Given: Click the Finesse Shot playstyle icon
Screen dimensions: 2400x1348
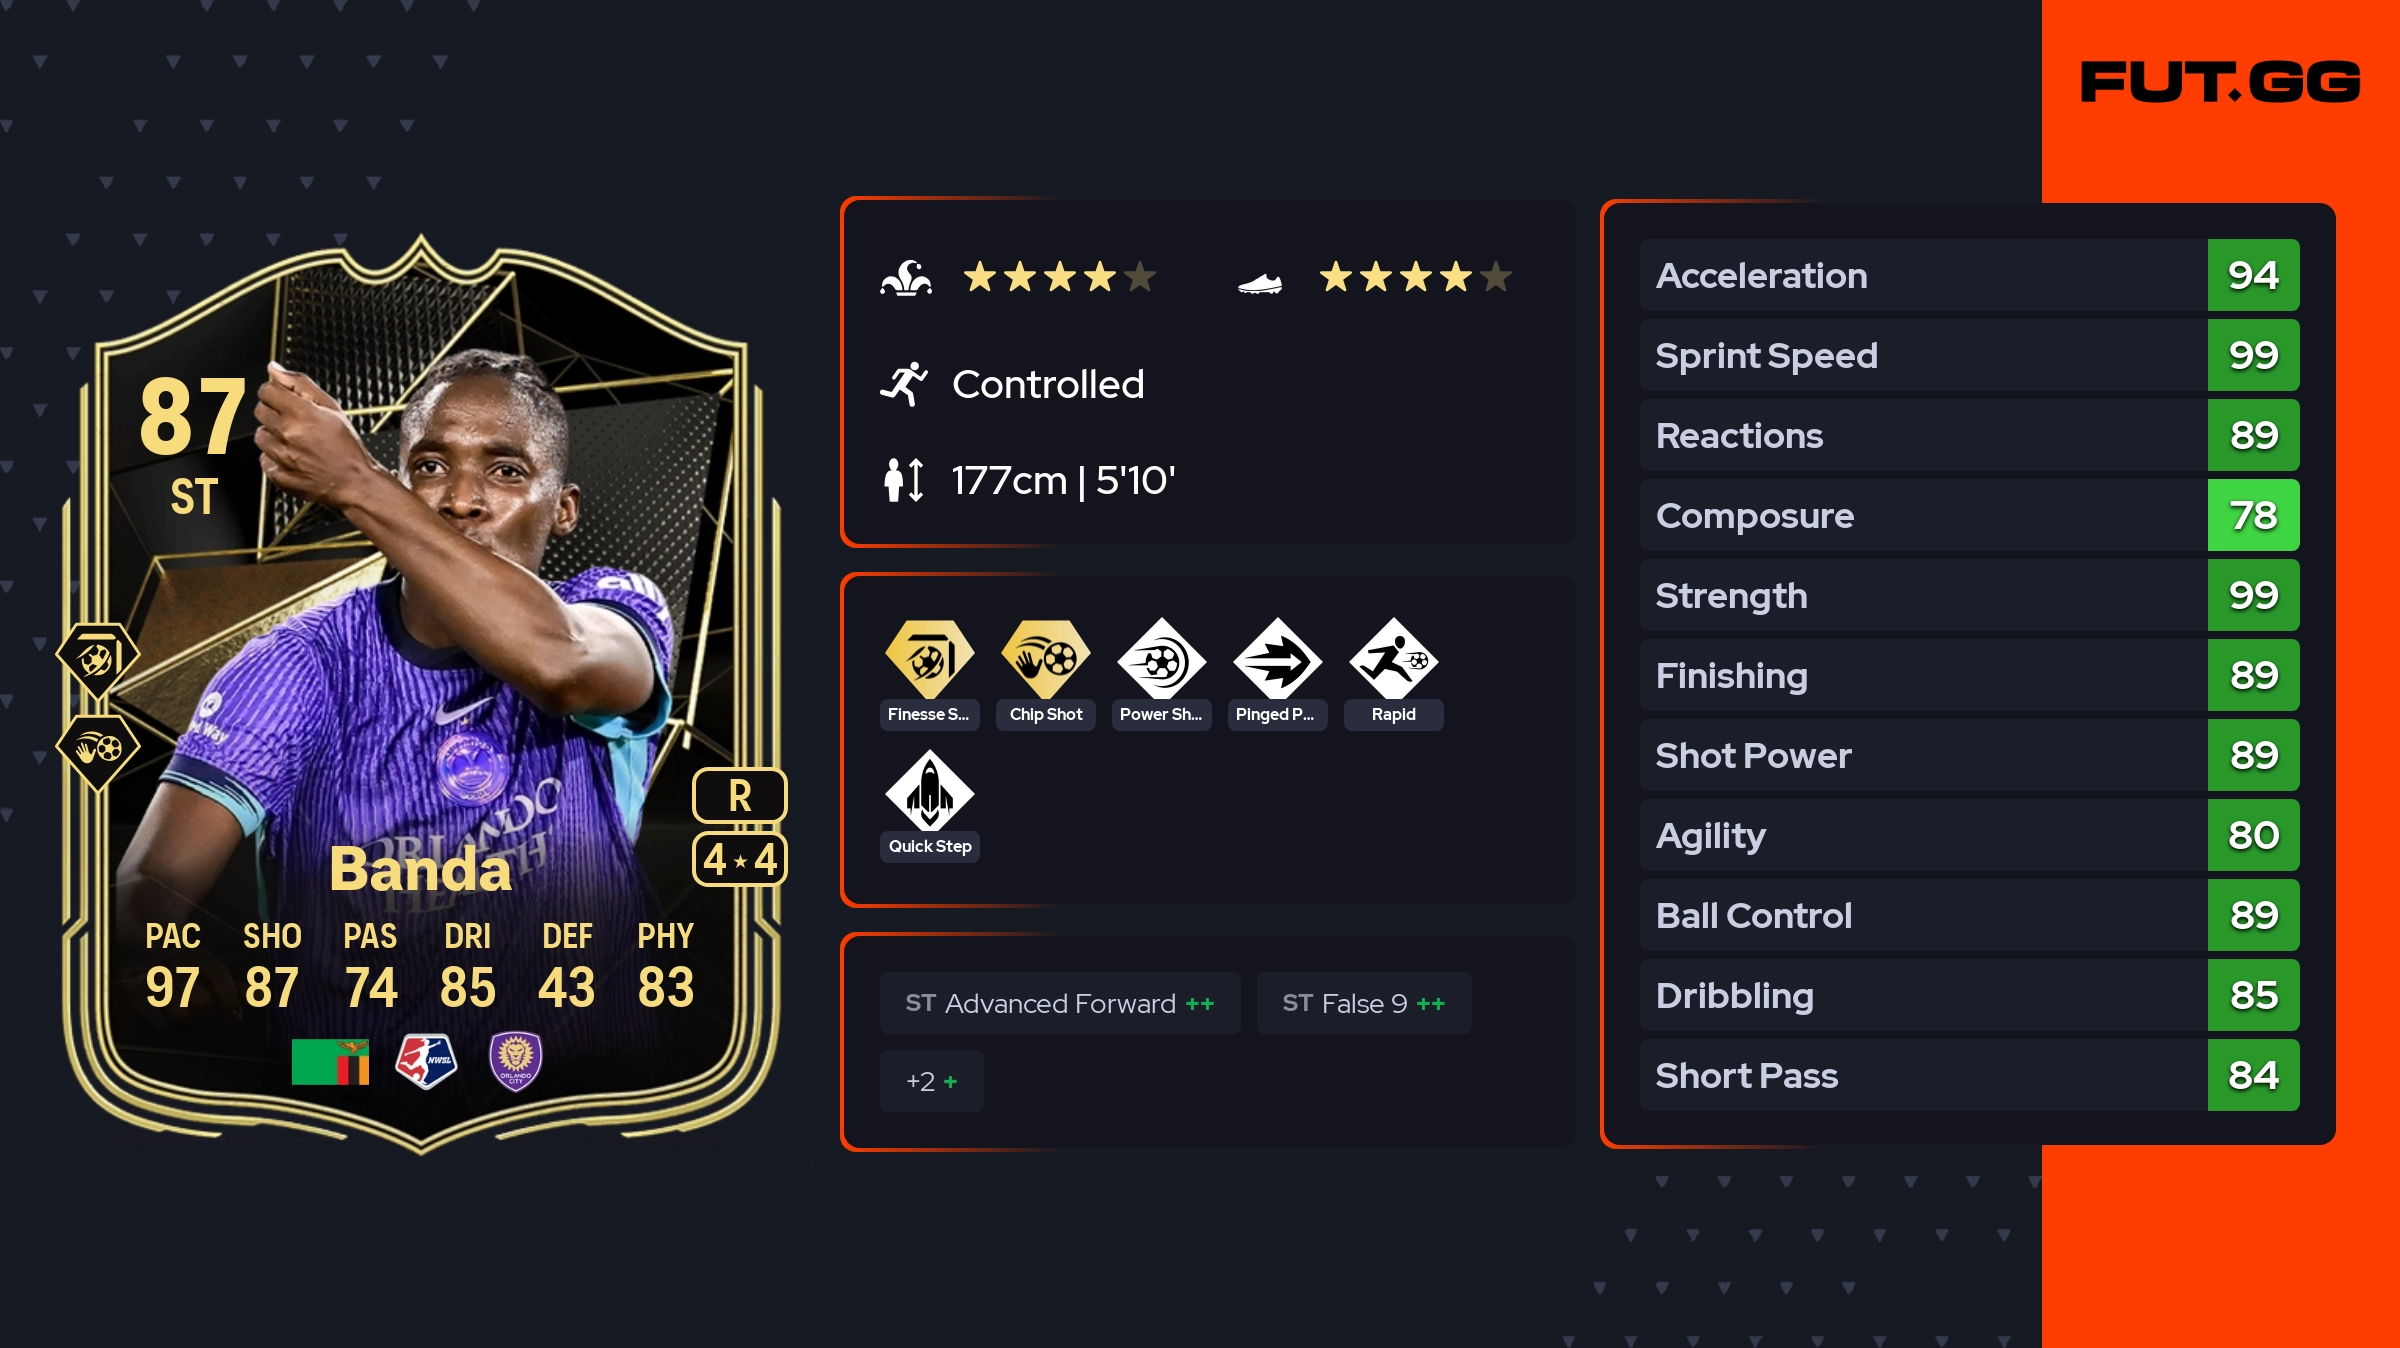Looking at the screenshot, I should click(x=930, y=660).
